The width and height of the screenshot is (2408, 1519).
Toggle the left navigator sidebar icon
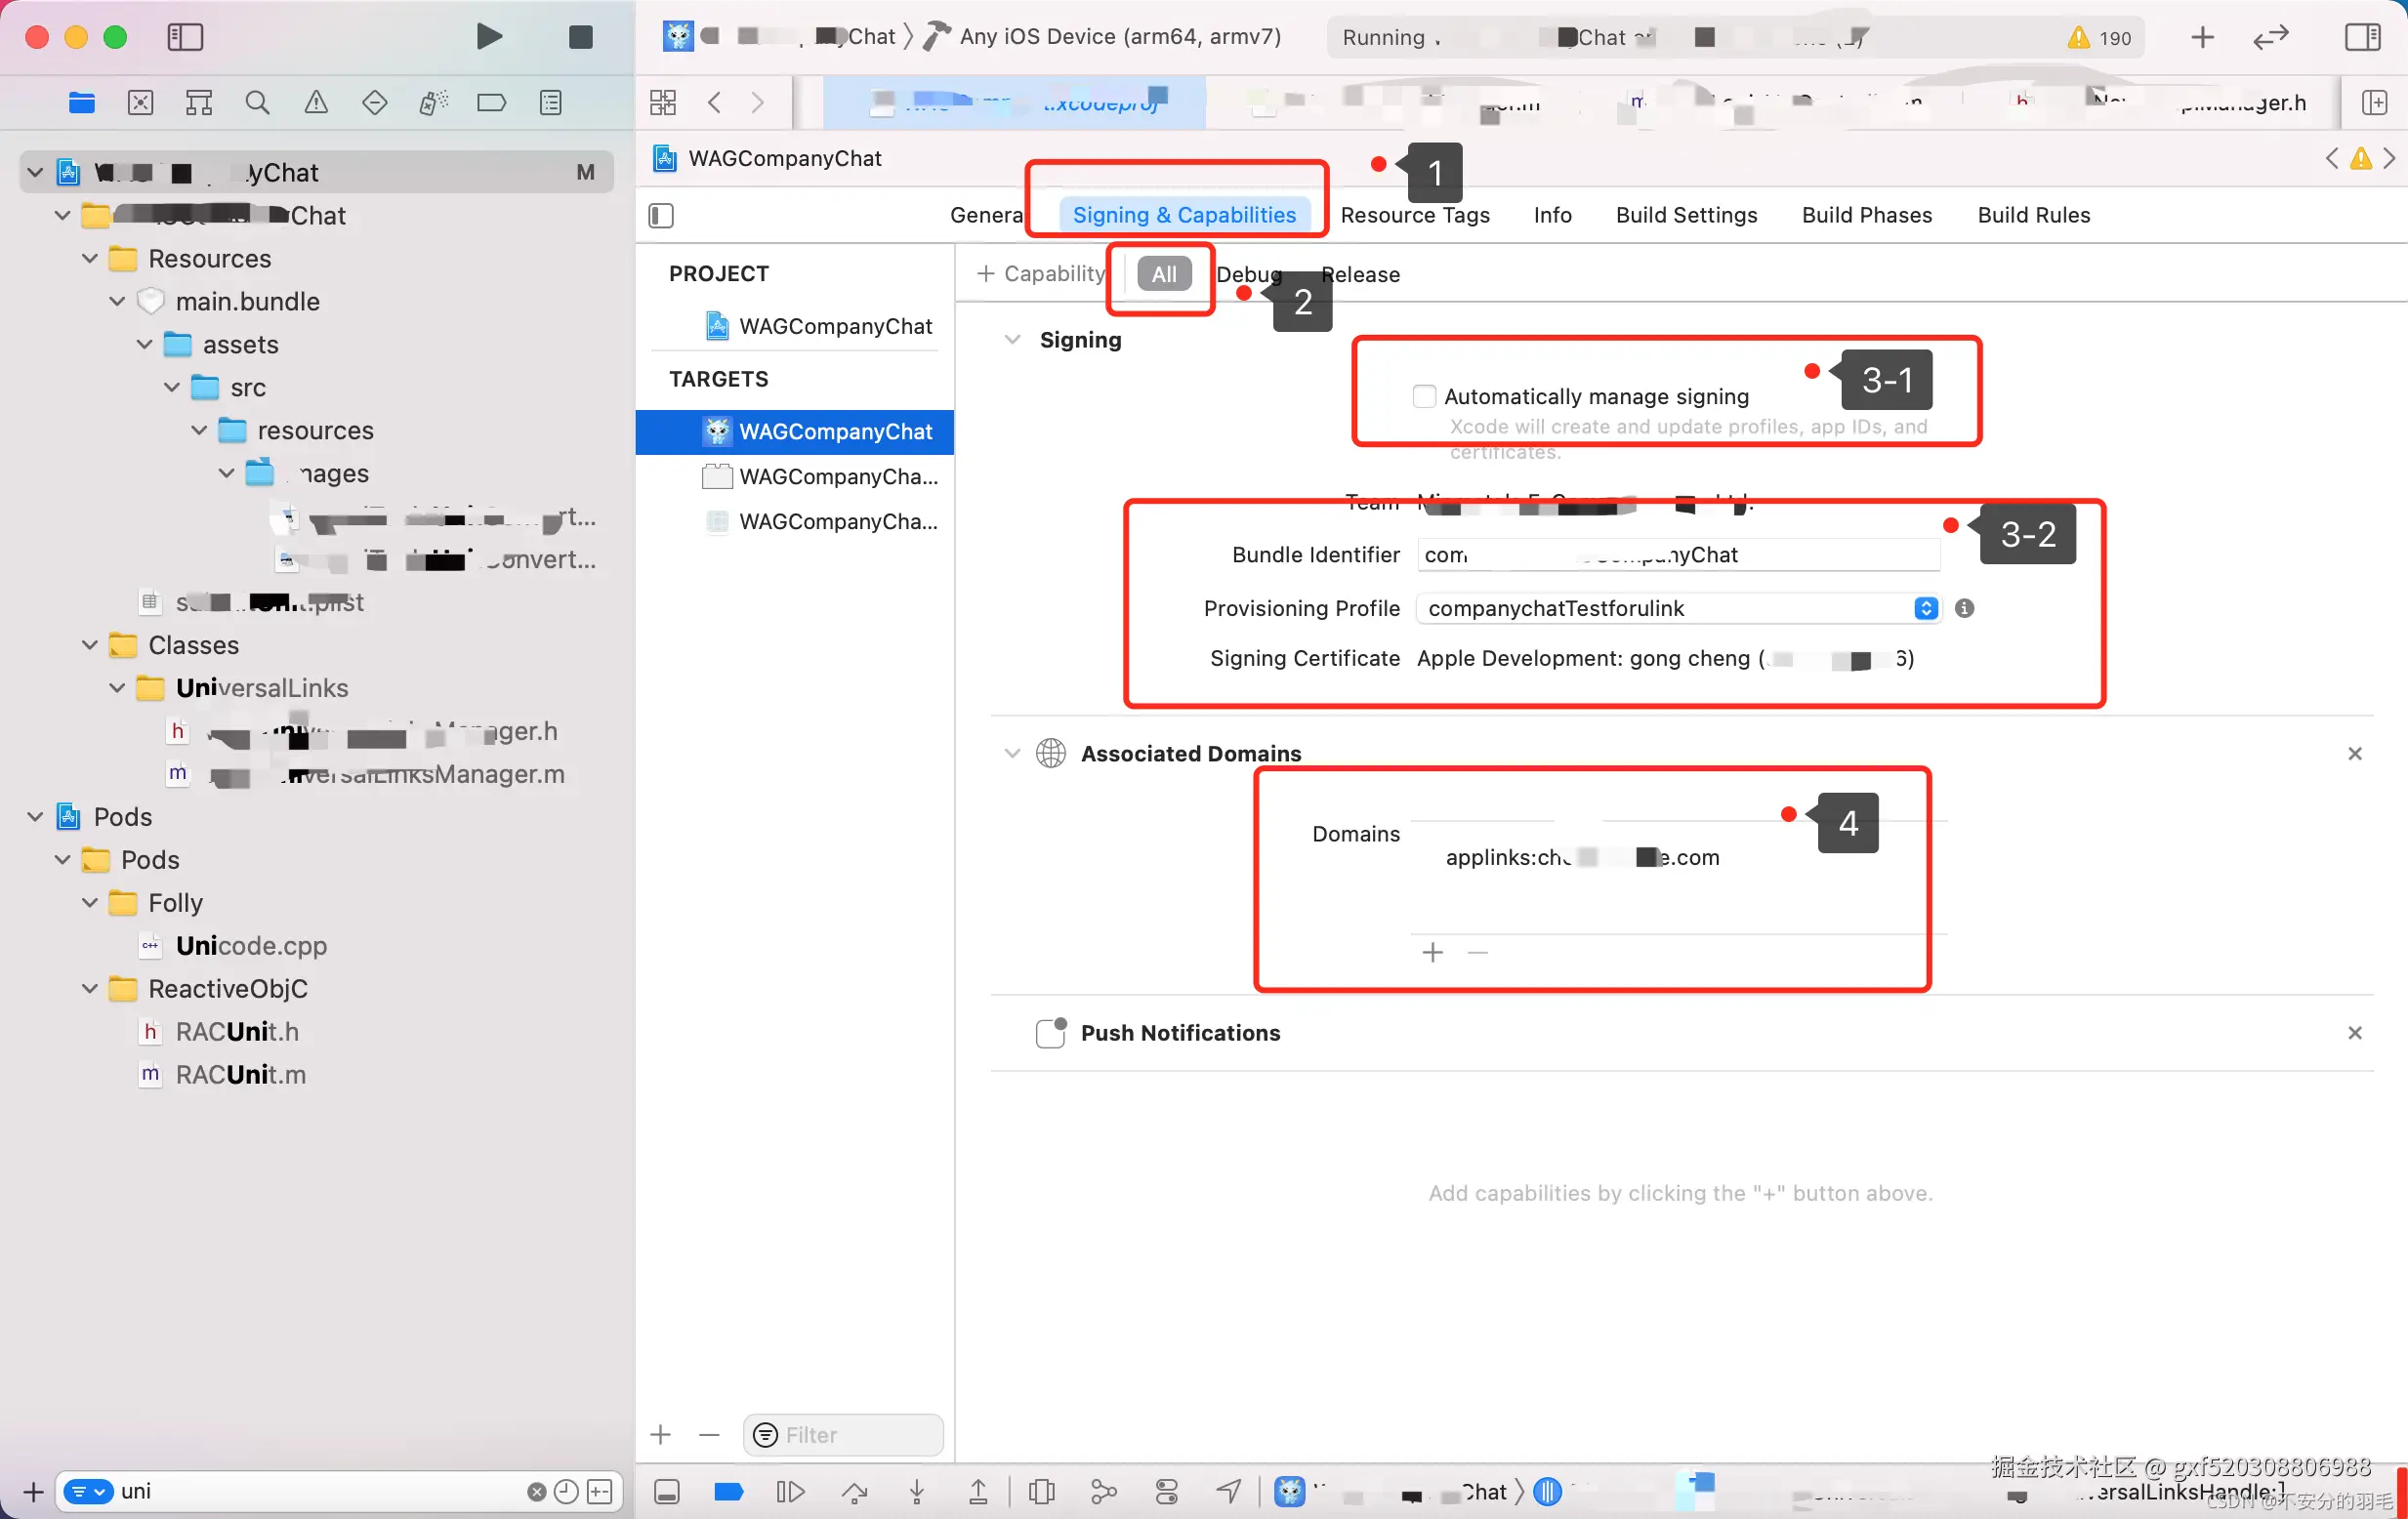[x=185, y=37]
